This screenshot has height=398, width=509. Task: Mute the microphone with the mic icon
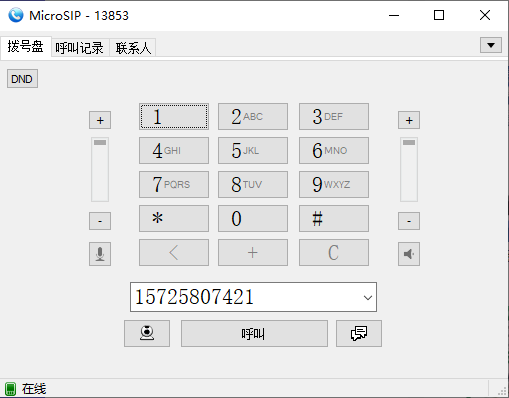[x=100, y=254]
